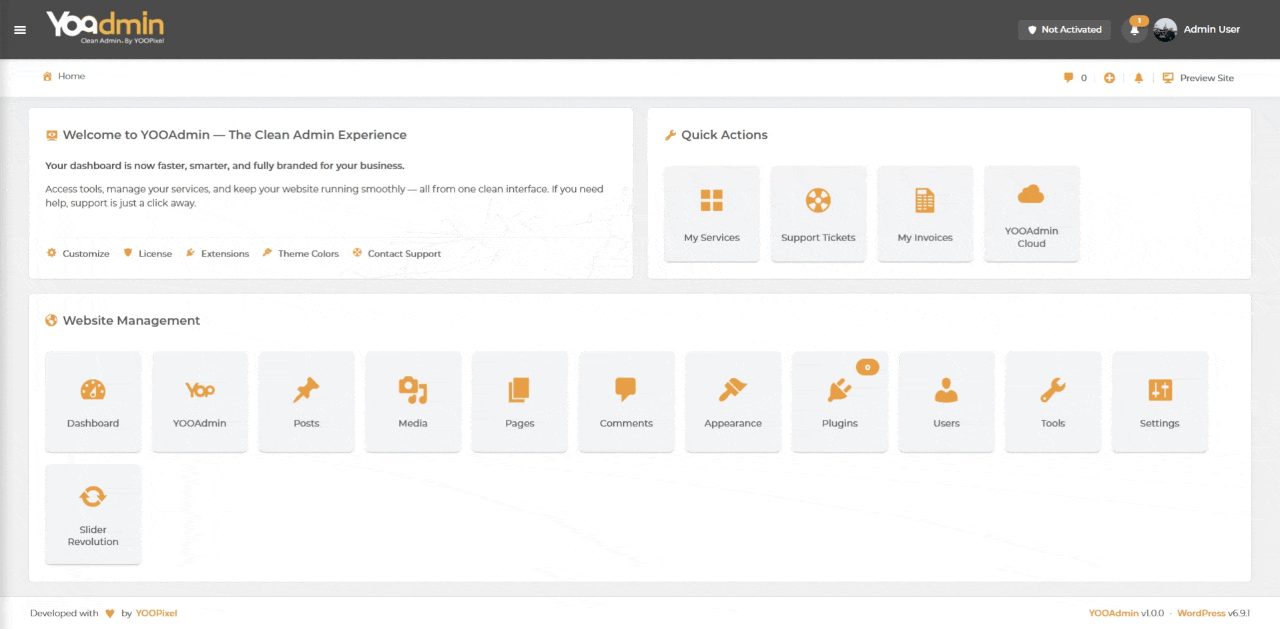This screenshot has width=1280, height=629.
Task: Click the YOOAdmin version footer link
Action: [1113, 613]
